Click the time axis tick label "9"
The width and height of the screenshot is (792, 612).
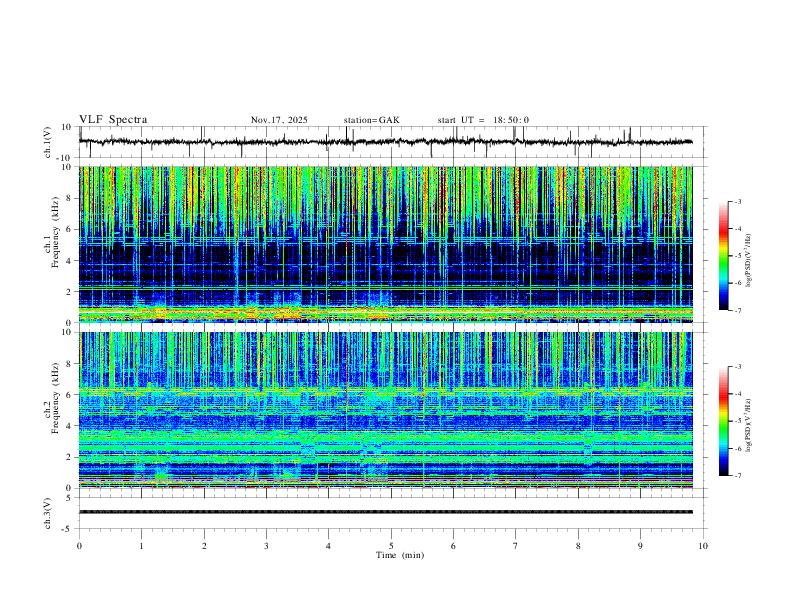(640, 546)
